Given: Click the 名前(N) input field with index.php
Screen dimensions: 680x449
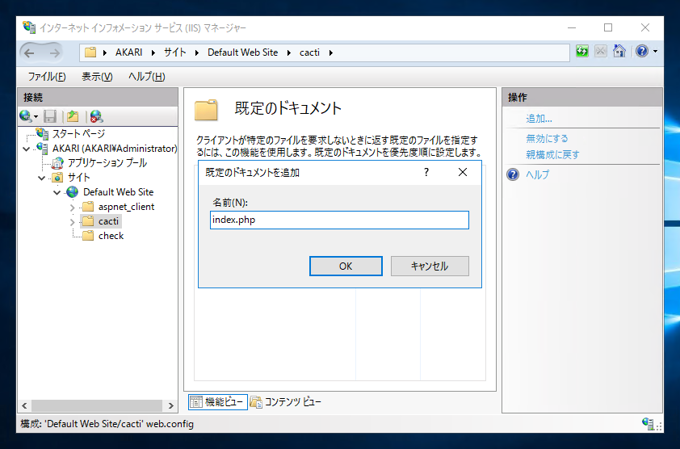Looking at the screenshot, I should click(x=339, y=220).
